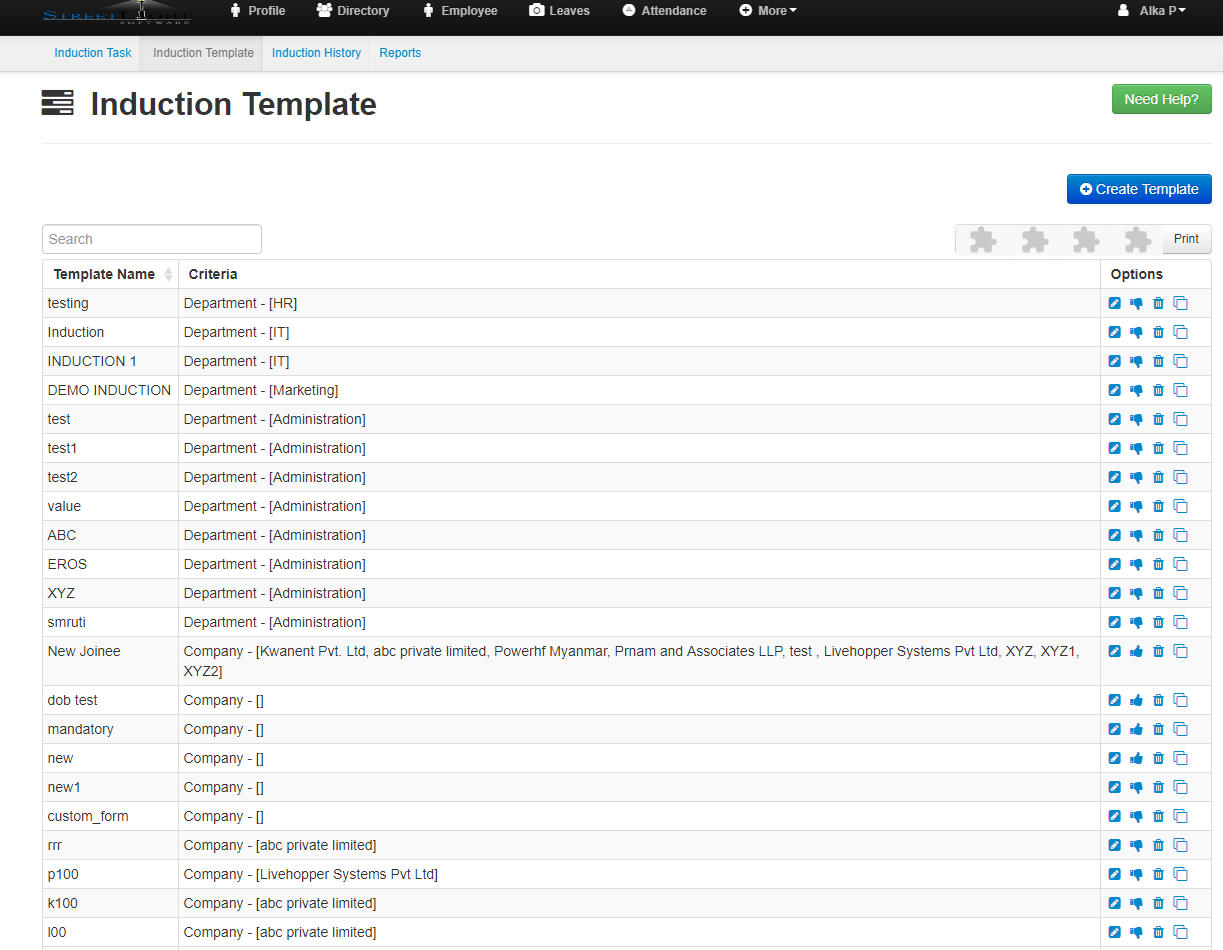Switch to the Induction History tab

point(315,53)
